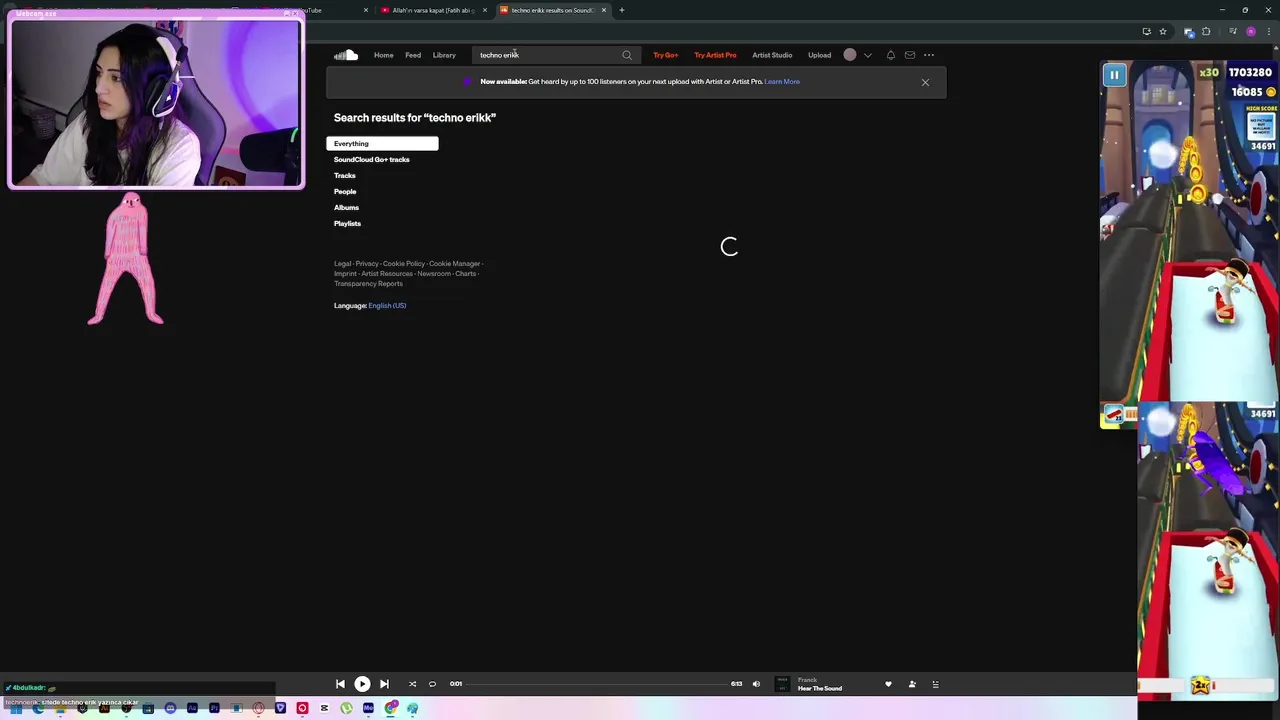Go to Feed tab
The image size is (1280, 720).
(413, 55)
